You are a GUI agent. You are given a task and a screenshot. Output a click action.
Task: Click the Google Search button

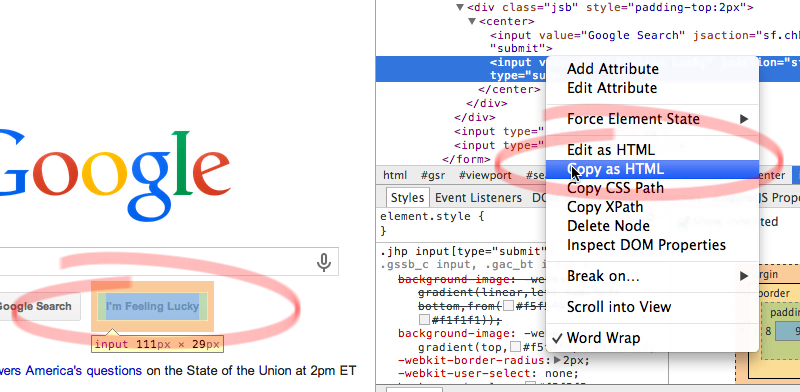(x=35, y=306)
